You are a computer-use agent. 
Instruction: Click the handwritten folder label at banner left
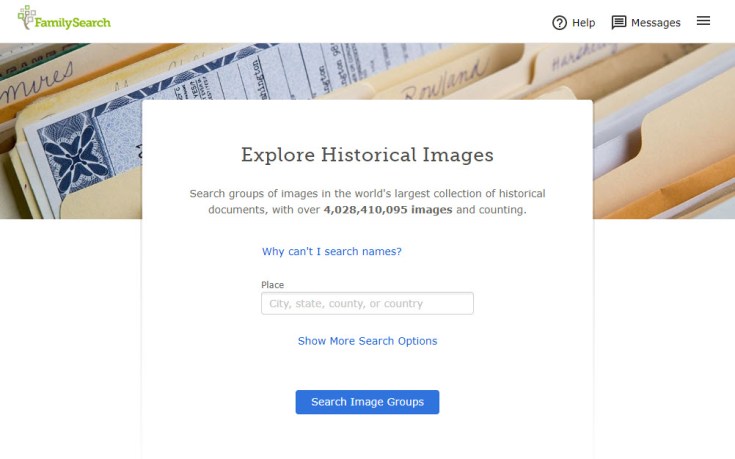click(x=38, y=84)
